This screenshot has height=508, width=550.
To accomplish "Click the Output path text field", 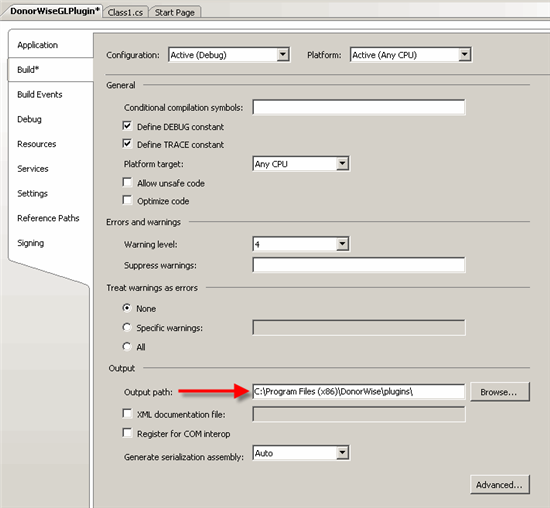I will 359,392.
